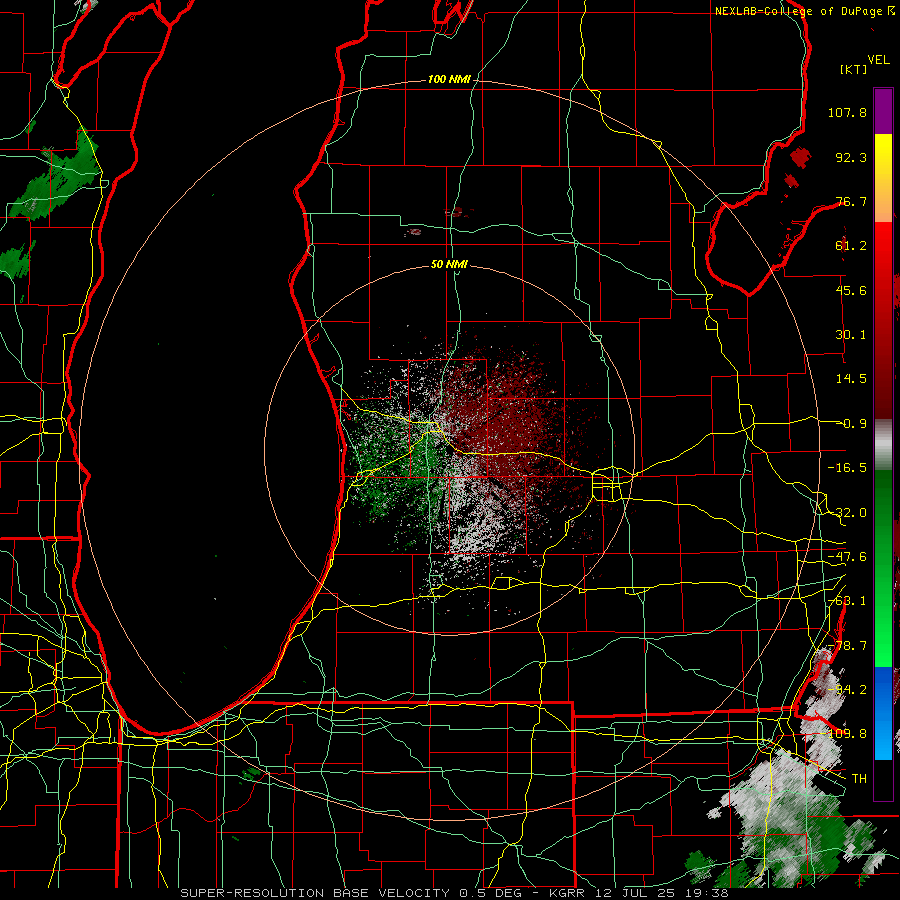
Task: Pick the gray segment of the velocity bar
Action: [x=883, y=445]
